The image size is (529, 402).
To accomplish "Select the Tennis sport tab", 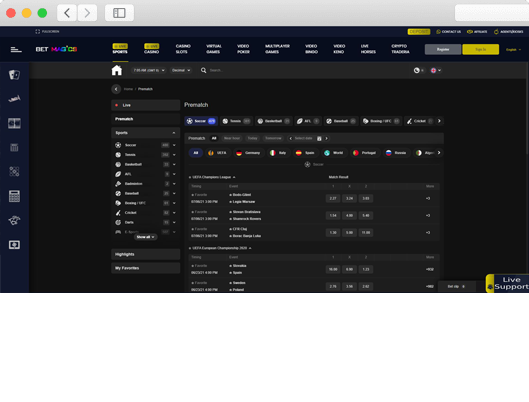I will click(x=236, y=121).
